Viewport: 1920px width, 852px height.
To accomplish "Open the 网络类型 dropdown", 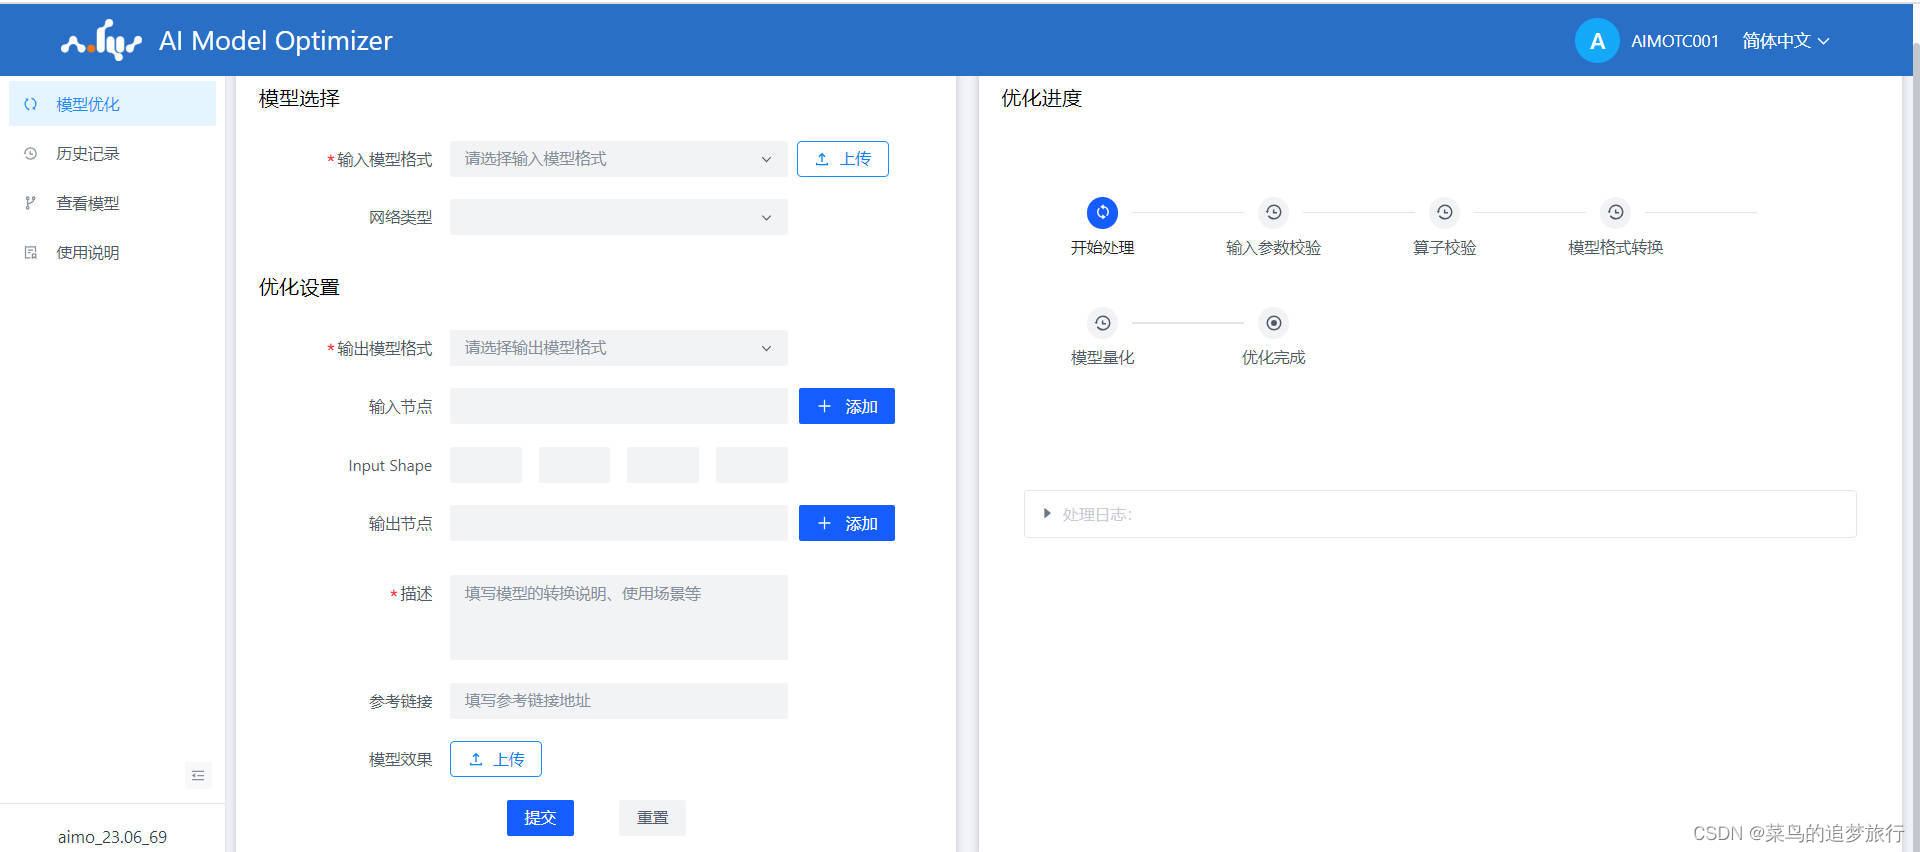I will click(x=619, y=217).
